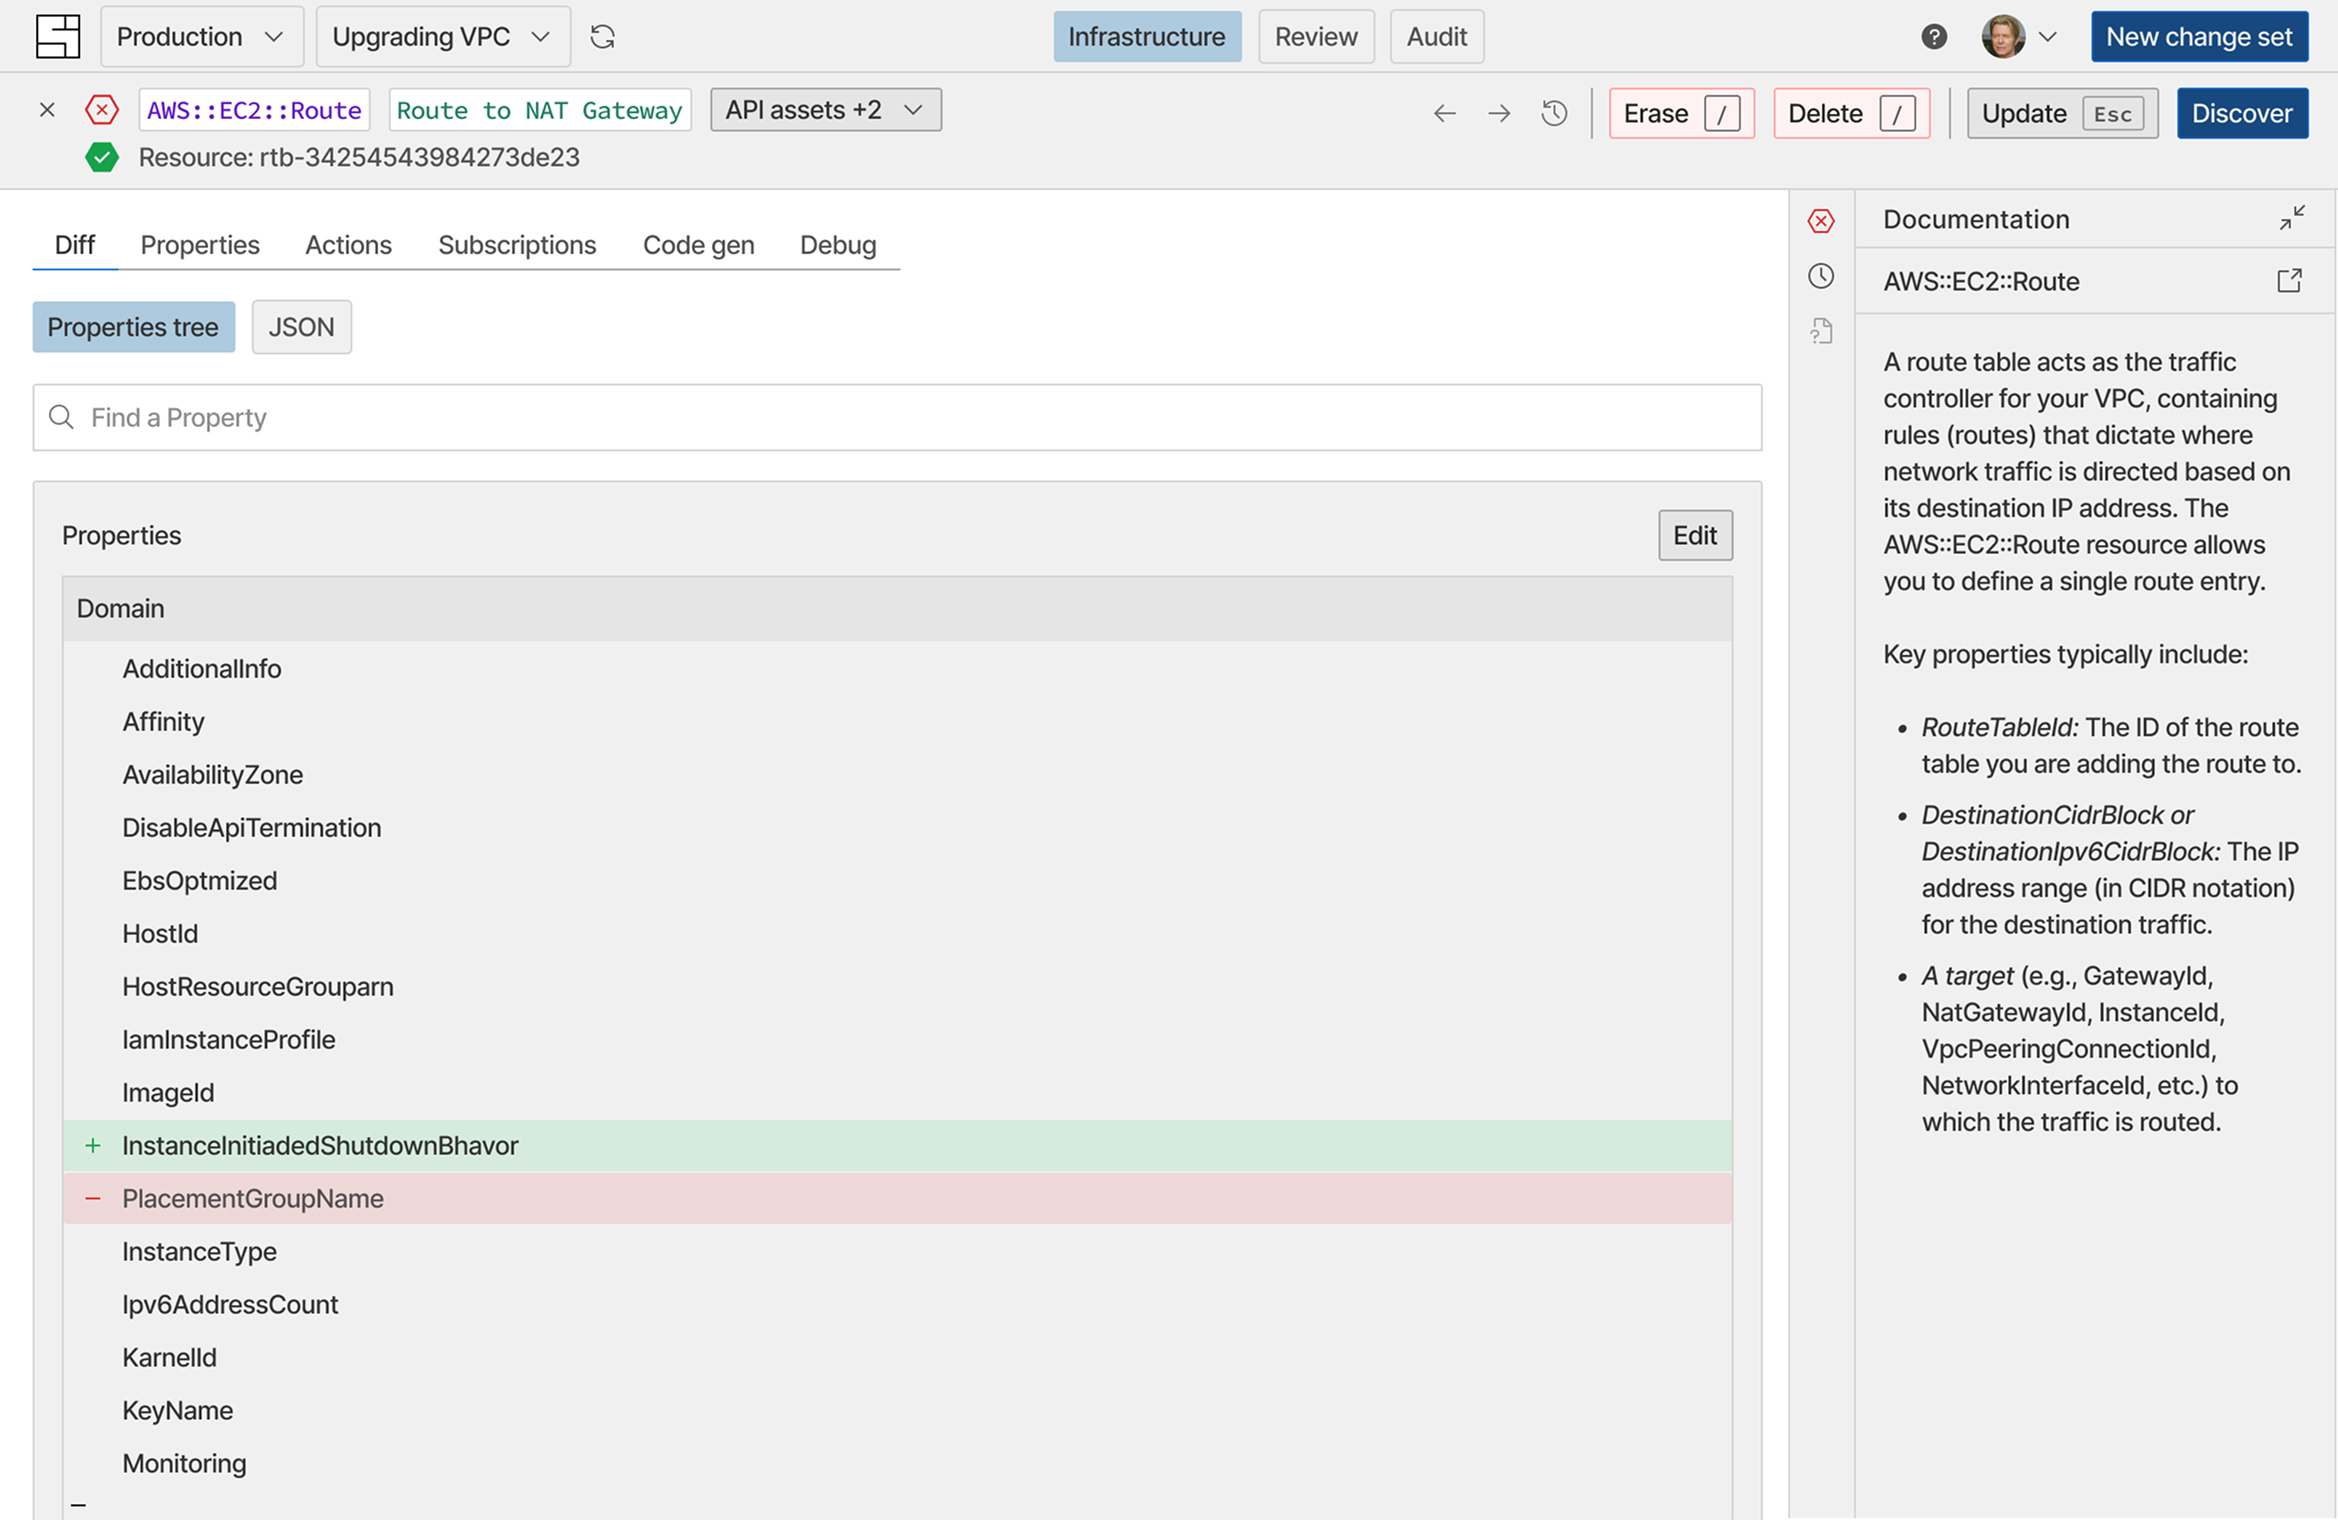This screenshot has height=1520, width=2338.
Task: Click the document question icon in the side strip
Action: tap(1820, 331)
